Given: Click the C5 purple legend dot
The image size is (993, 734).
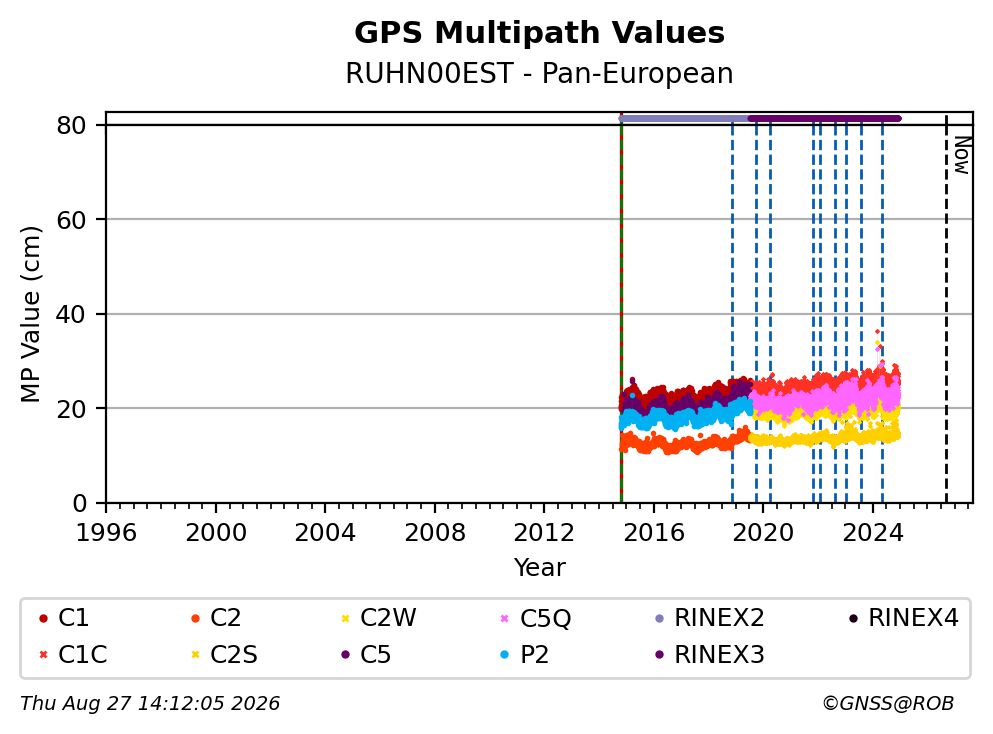Looking at the screenshot, I should 345,655.
